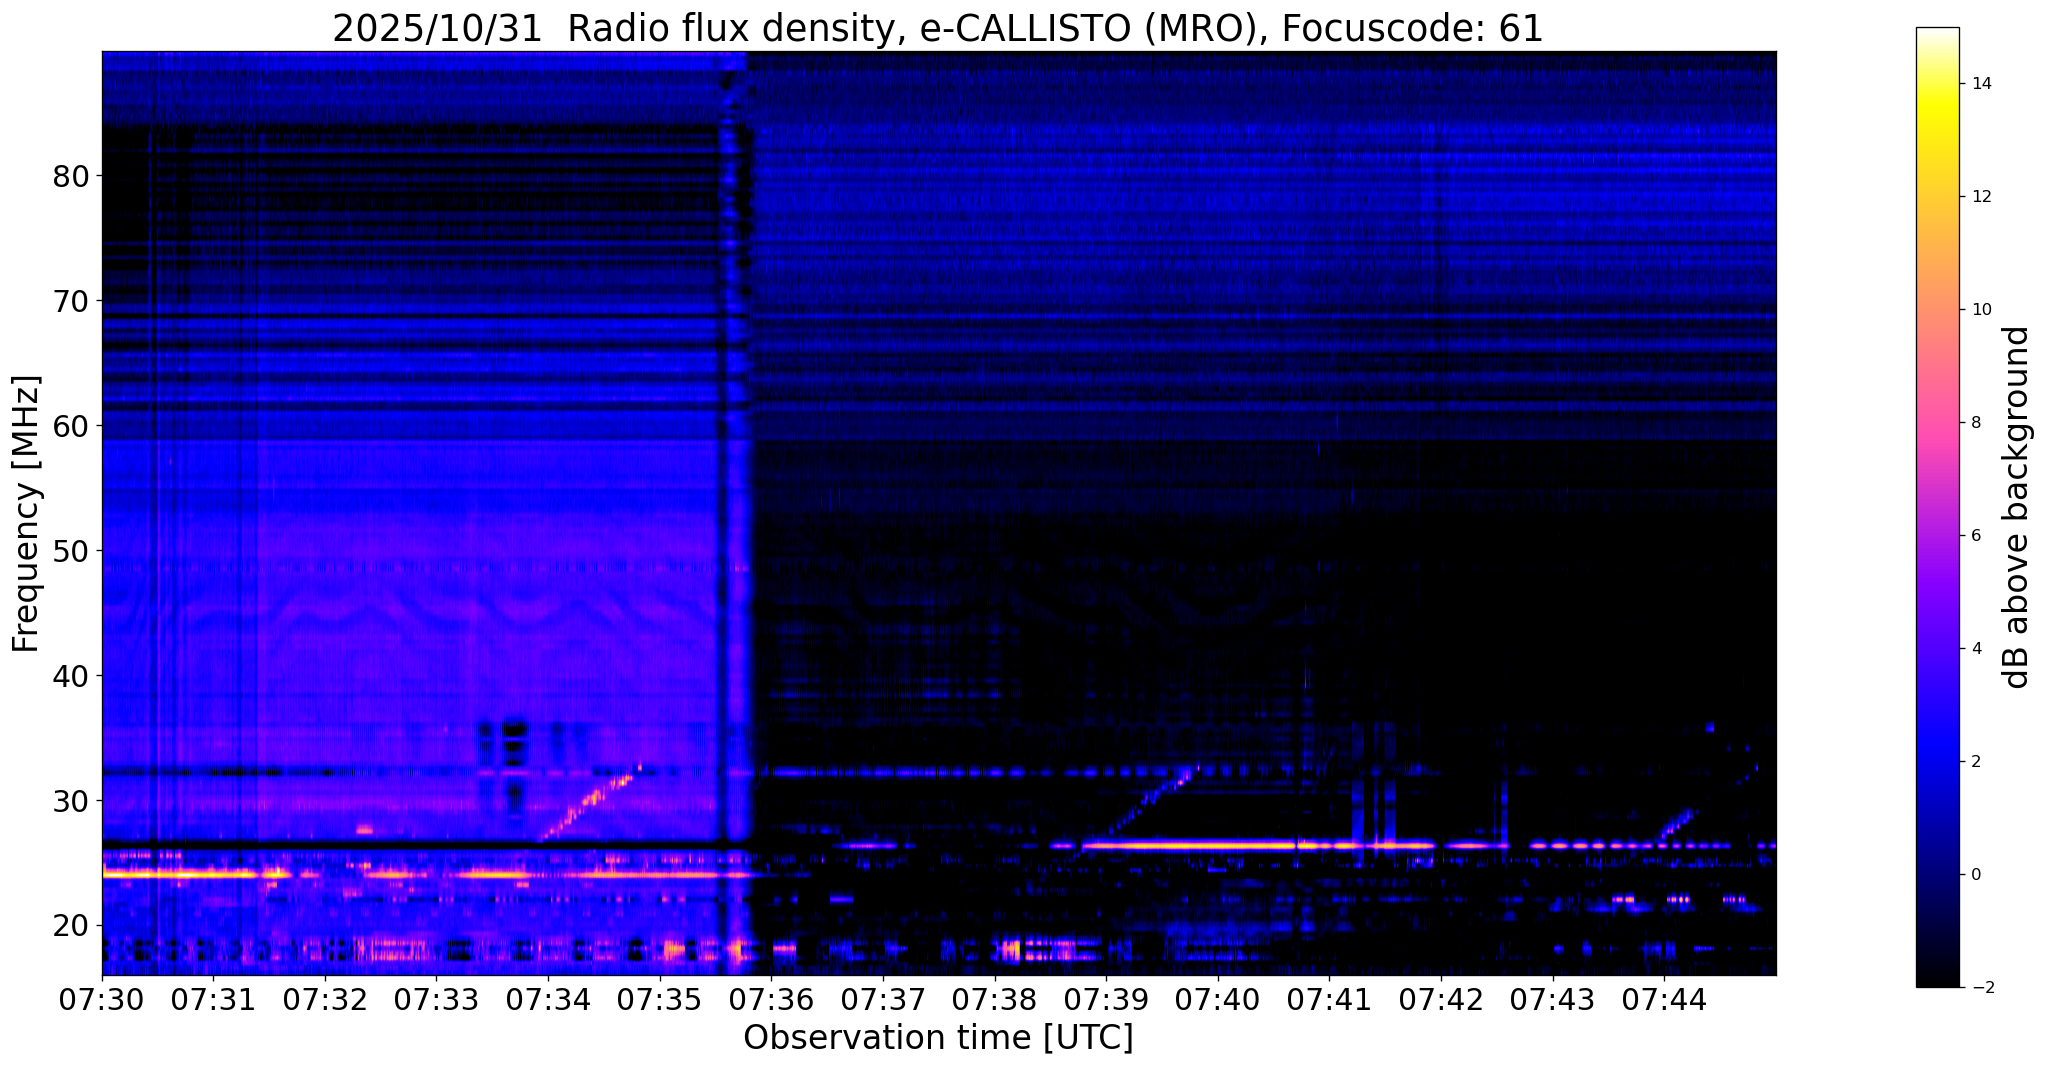Click the 07:43 time tick label
The image size is (2047, 1067).
click(x=1553, y=1000)
